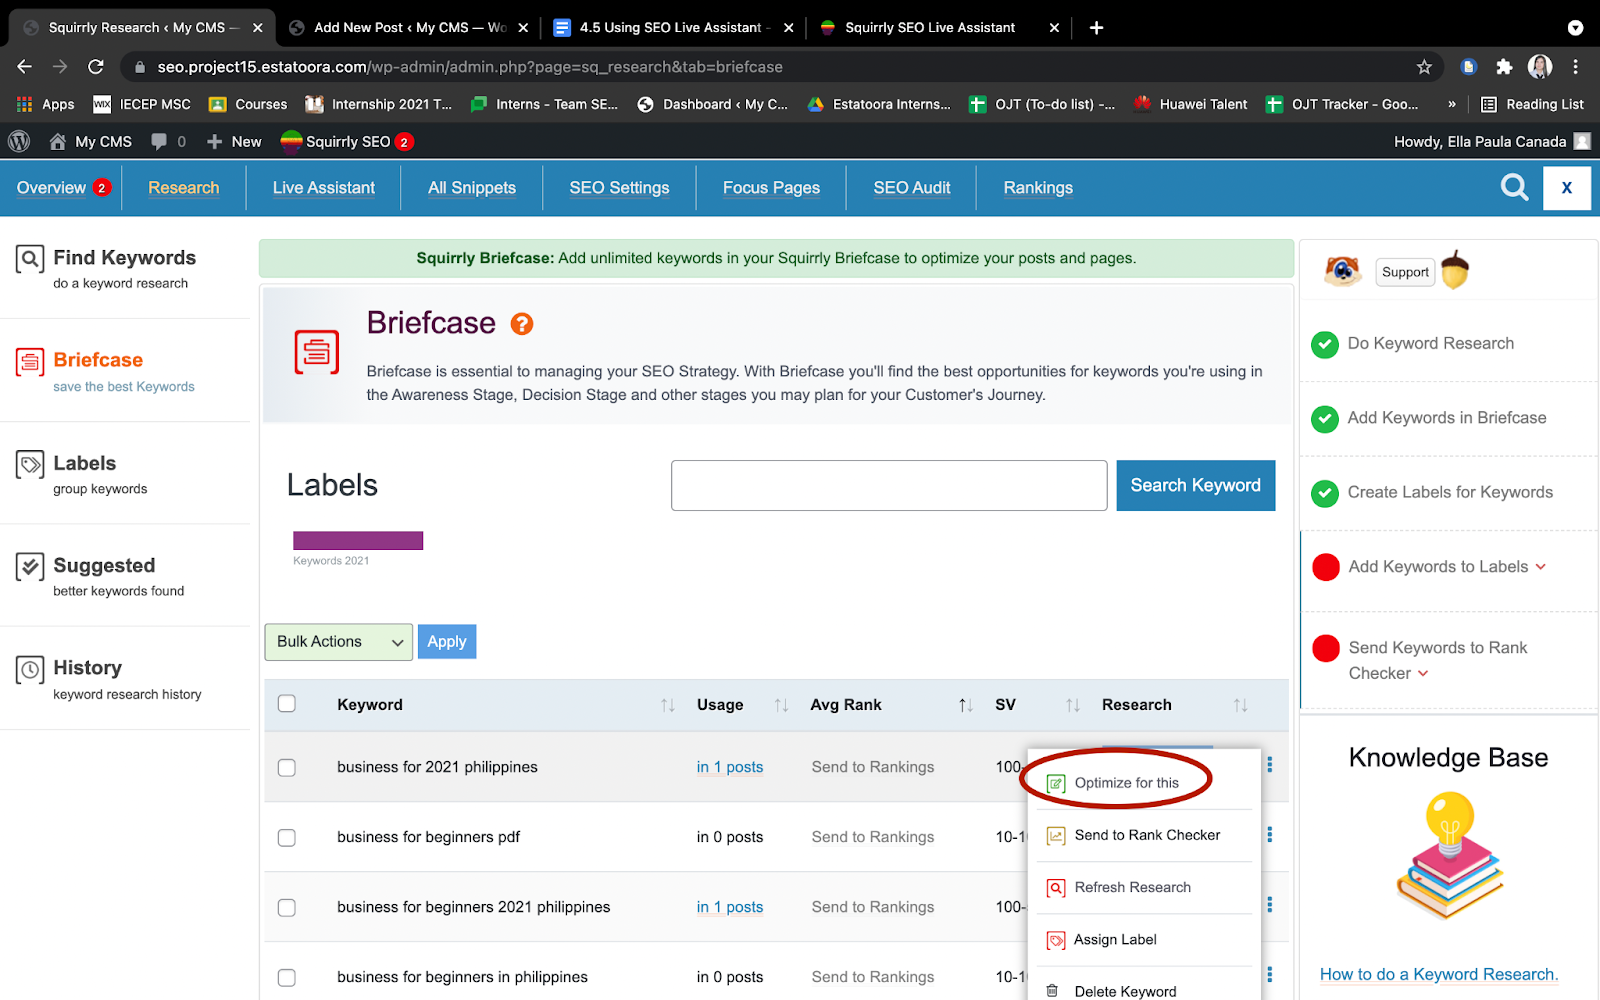This screenshot has width=1600, height=1000.
Task: Open the Chrome extensions puzzle icon
Action: (1504, 67)
